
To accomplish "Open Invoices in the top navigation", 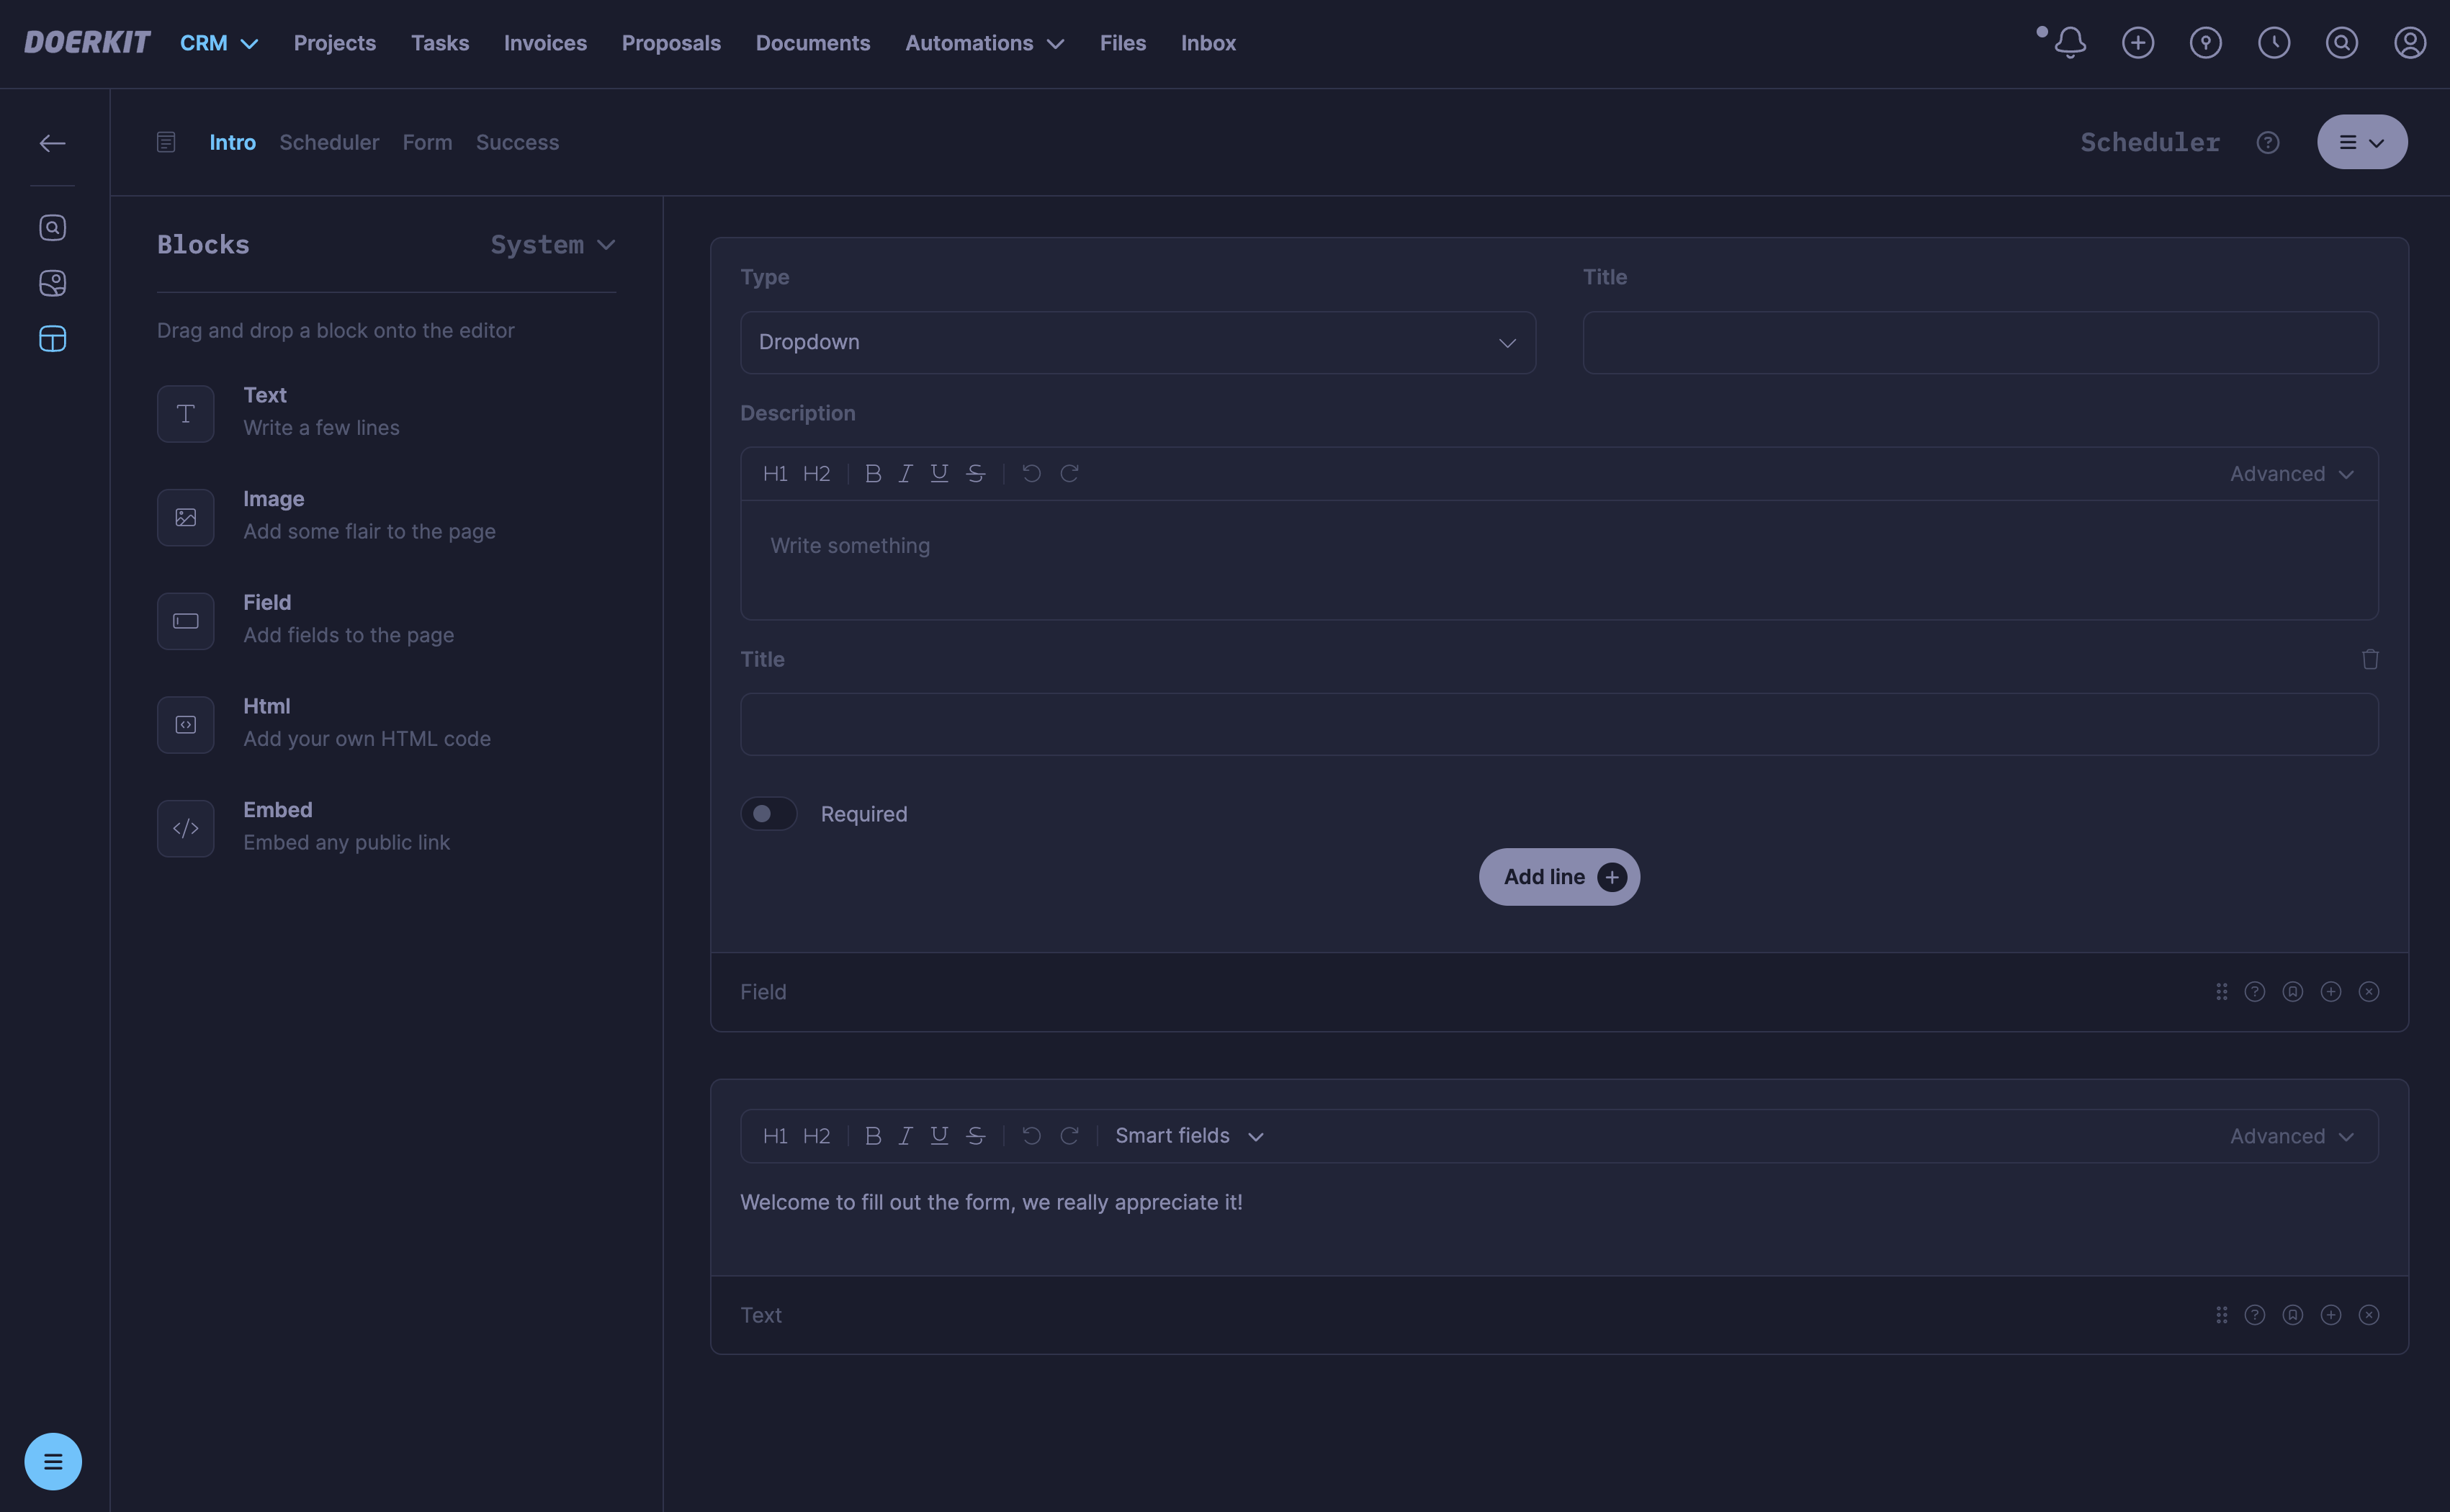I will point(545,43).
